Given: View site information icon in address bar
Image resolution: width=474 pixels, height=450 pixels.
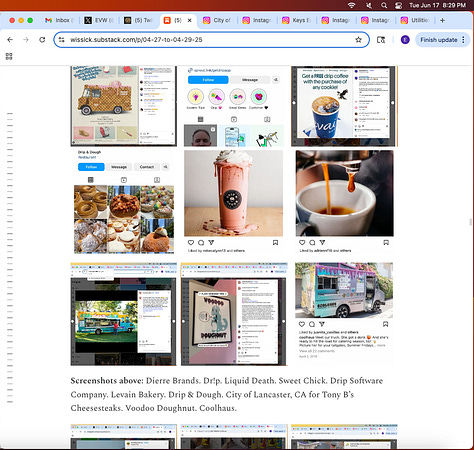Looking at the screenshot, I should coord(62,40).
